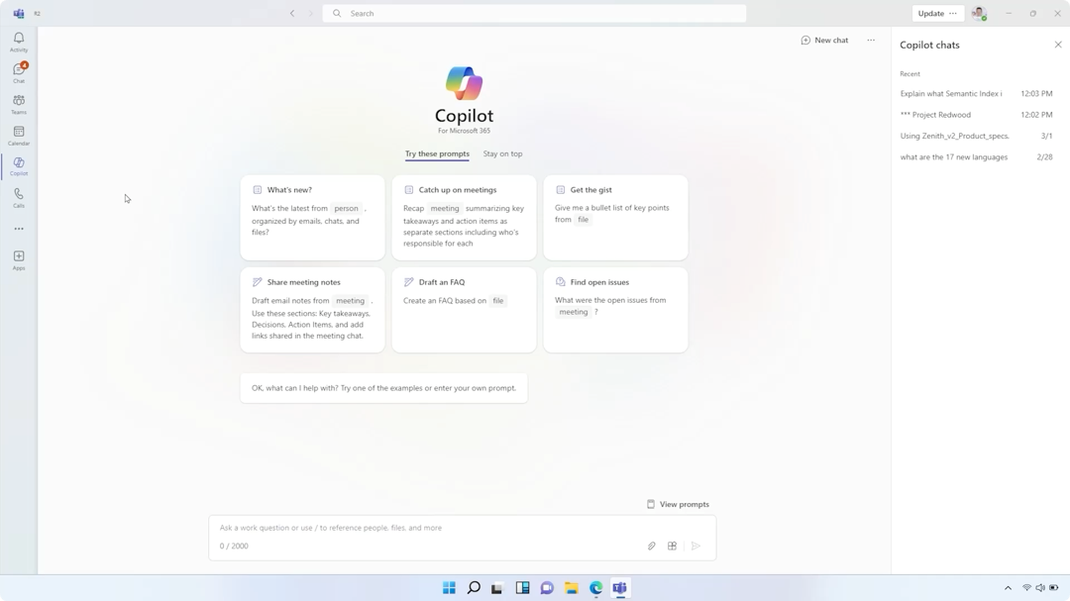Open the plugins icon in compose box
This screenshot has width=1070, height=601.
(x=672, y=546)
